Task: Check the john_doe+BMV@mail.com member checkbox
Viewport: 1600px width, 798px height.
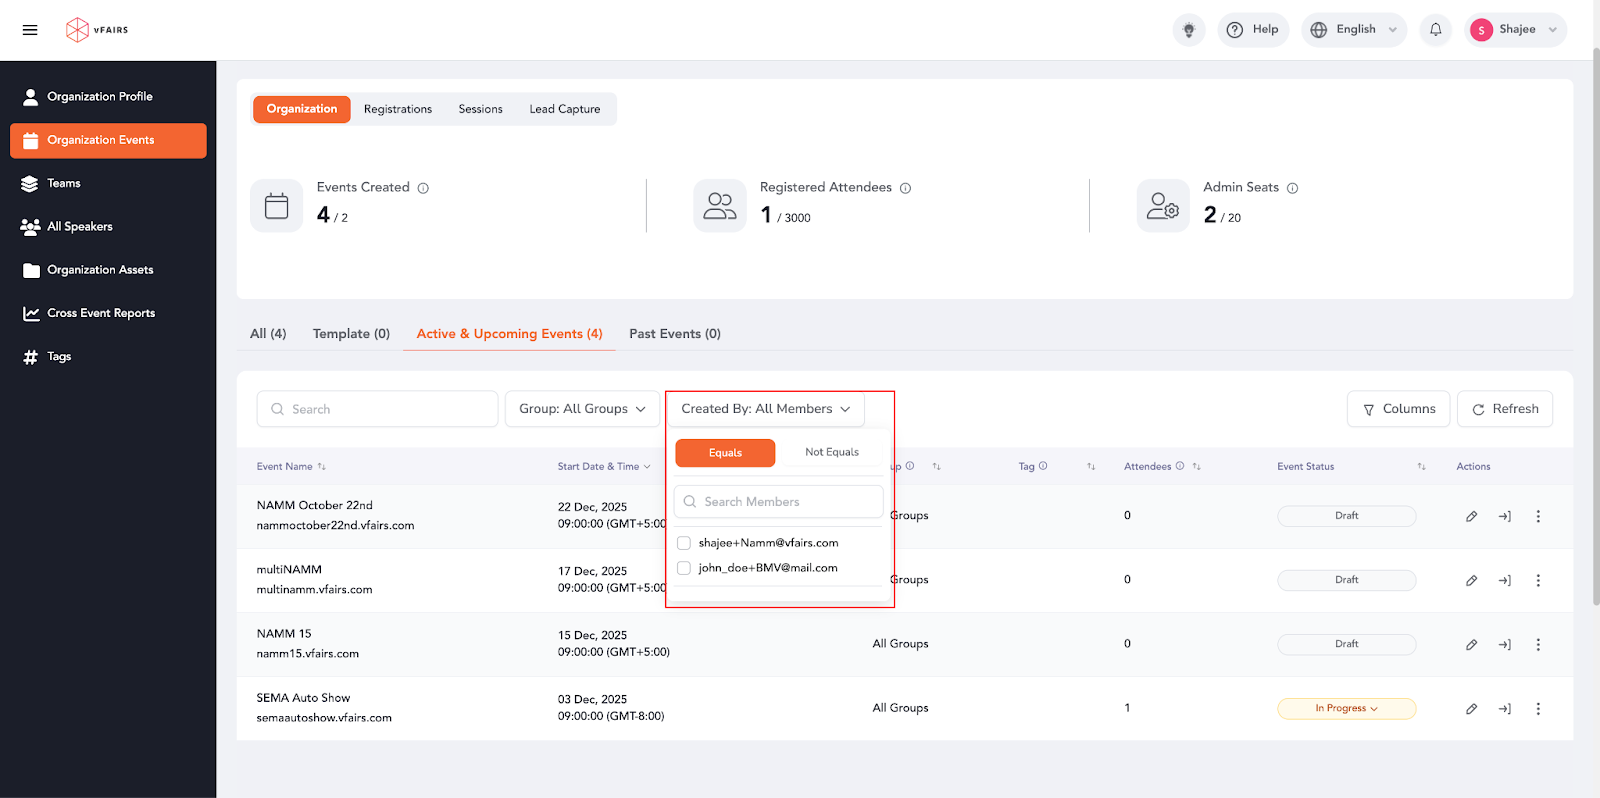Action: click(x=684, y=568)
